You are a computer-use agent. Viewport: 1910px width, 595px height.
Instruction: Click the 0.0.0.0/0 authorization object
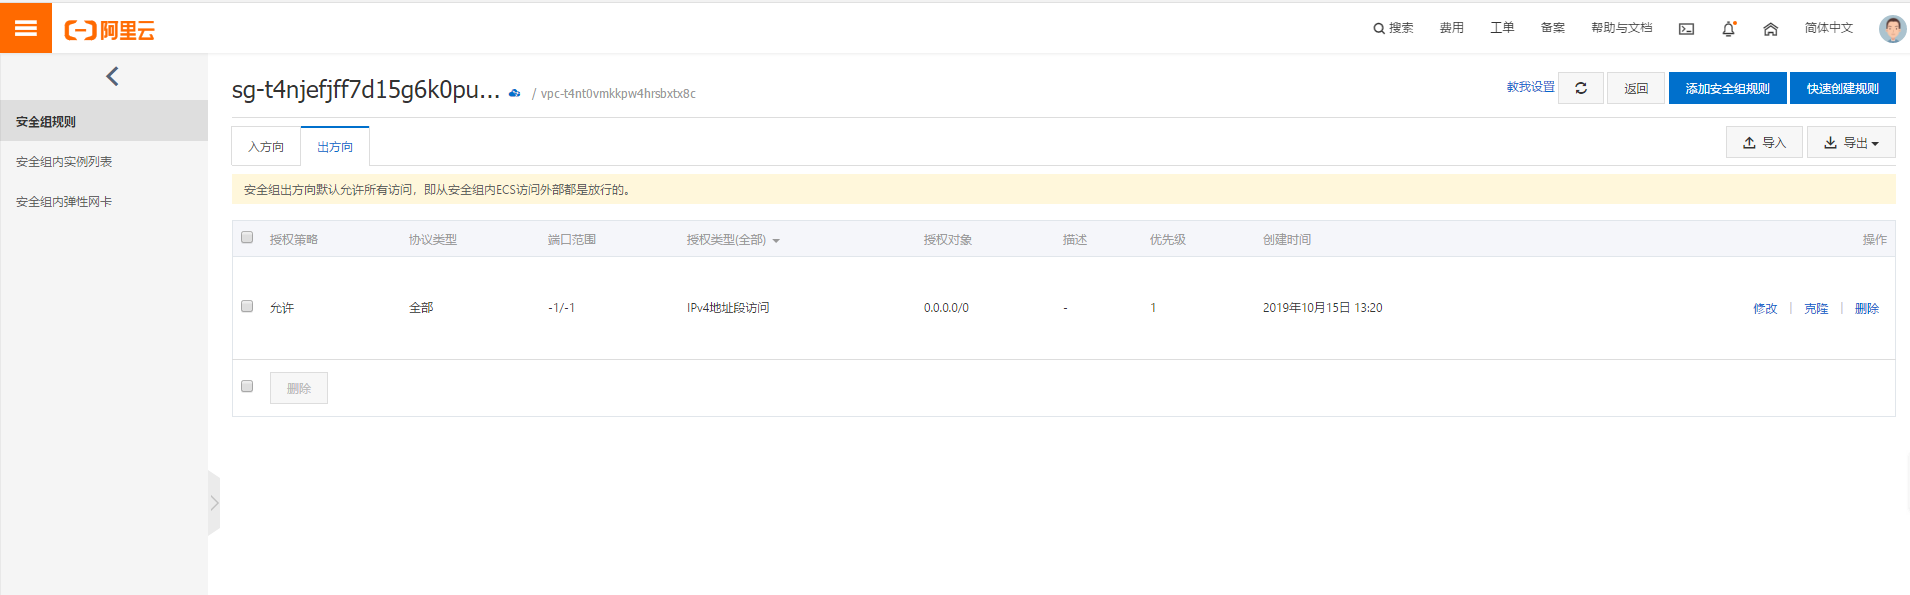[x=946, y=308]
